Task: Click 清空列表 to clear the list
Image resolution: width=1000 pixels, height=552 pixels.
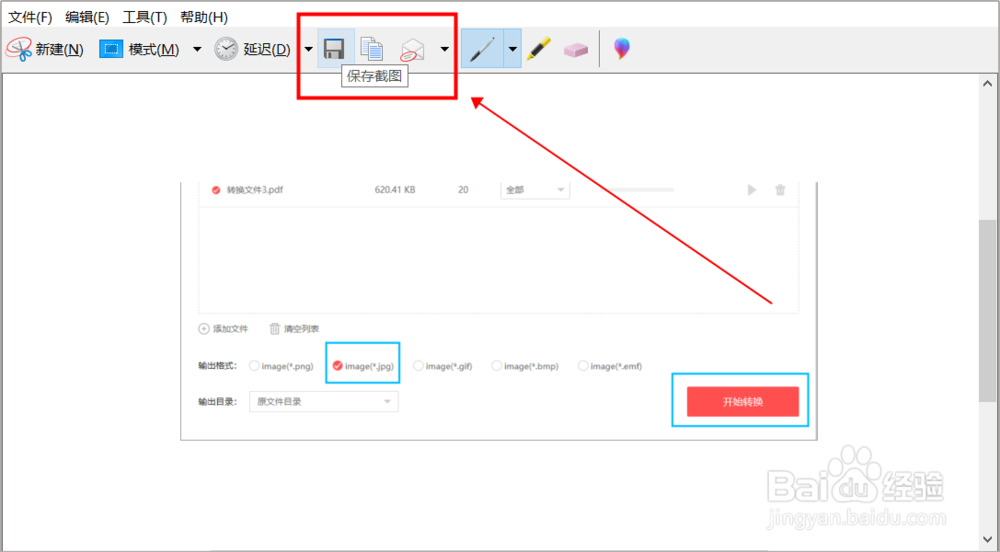Action: (294, 329)
